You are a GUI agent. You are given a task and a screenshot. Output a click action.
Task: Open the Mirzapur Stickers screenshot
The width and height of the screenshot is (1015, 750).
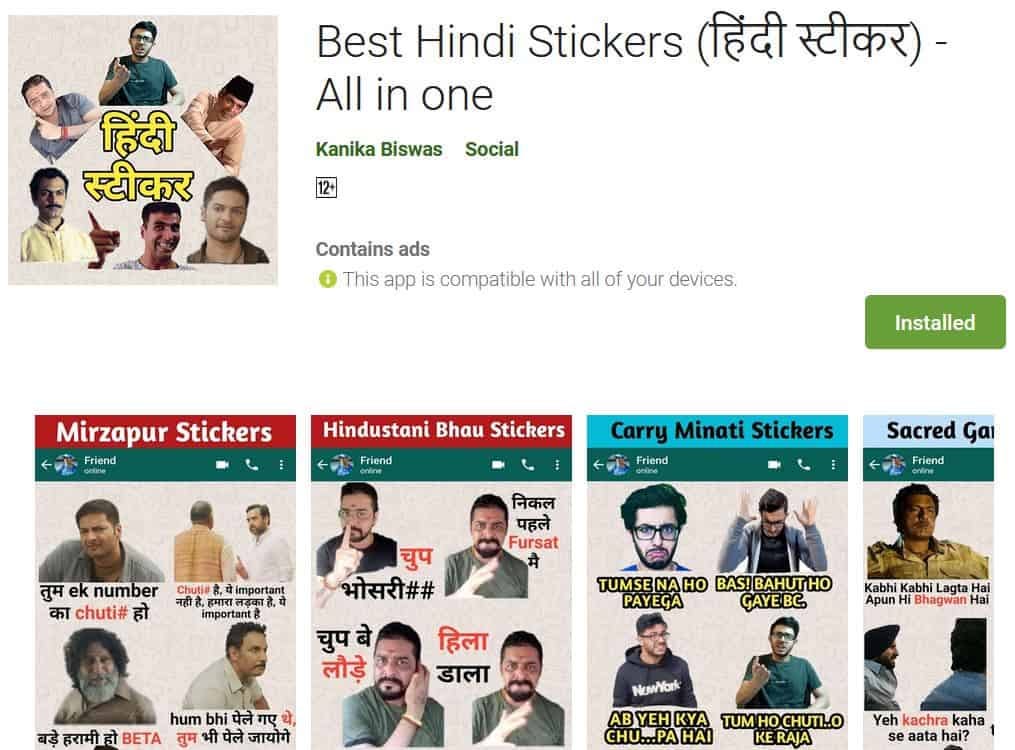tap(165, 582)
